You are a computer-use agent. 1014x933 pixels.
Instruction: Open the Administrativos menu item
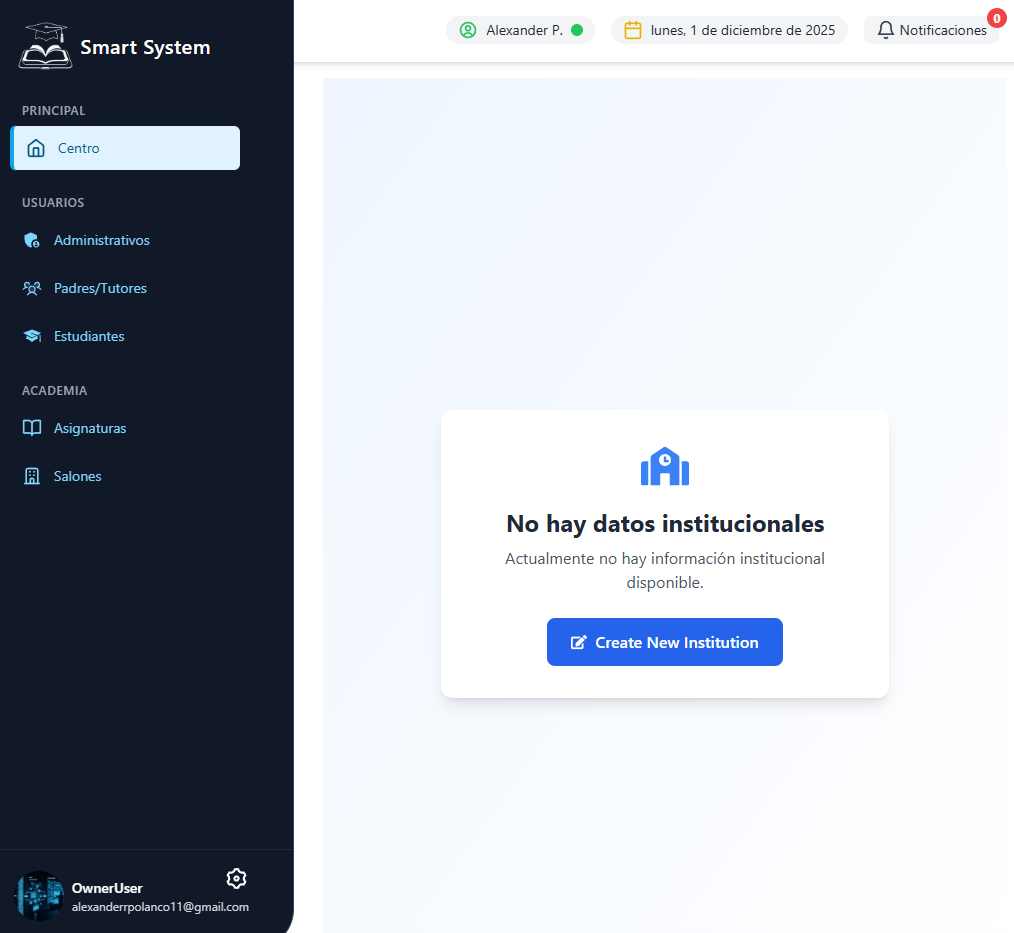click(x=101, y=240)
